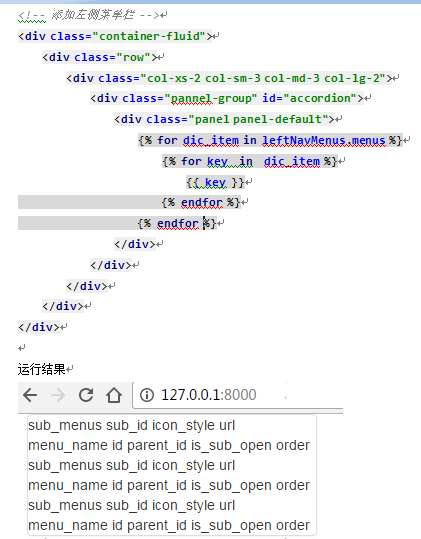Image resolution: width=421 pixels, height=539 pixels.
Task: Click the second '{% endfor %}' line
Action: 177,224
